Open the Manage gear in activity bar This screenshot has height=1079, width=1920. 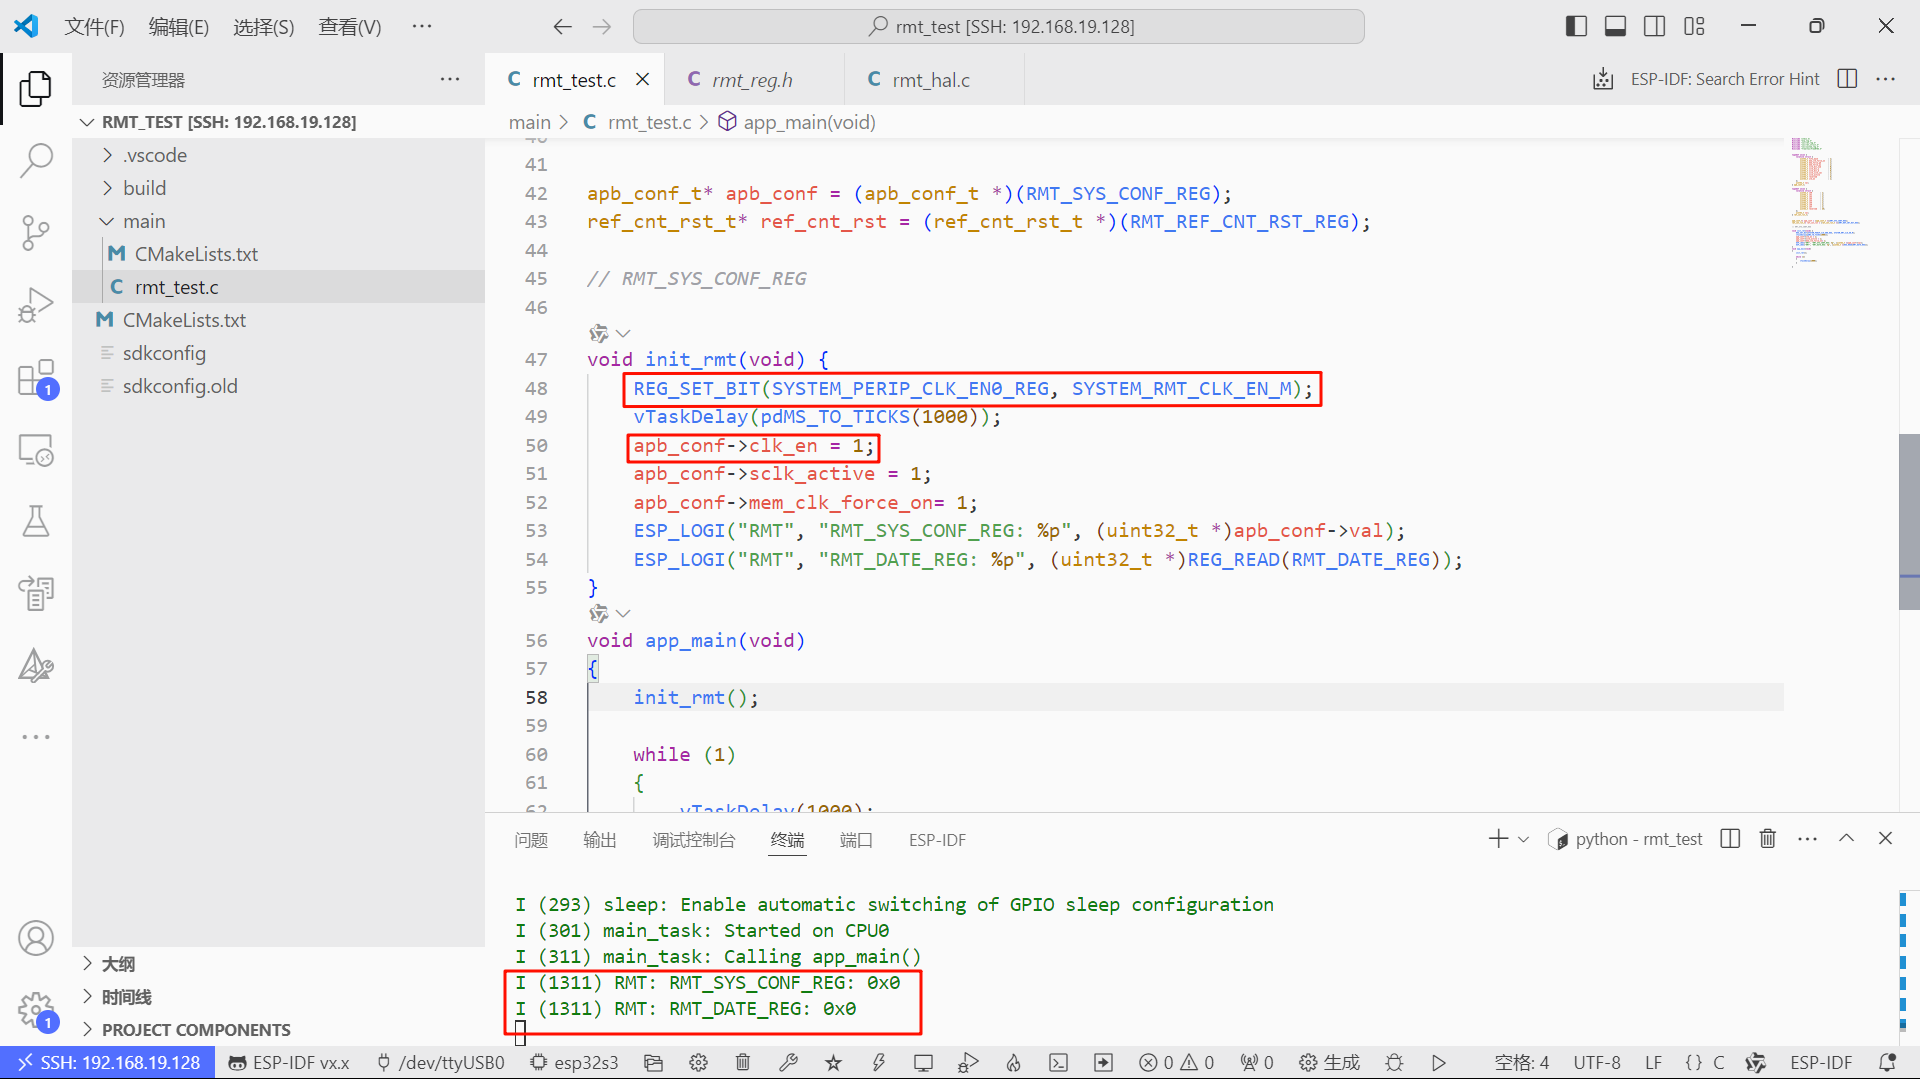36,1010
